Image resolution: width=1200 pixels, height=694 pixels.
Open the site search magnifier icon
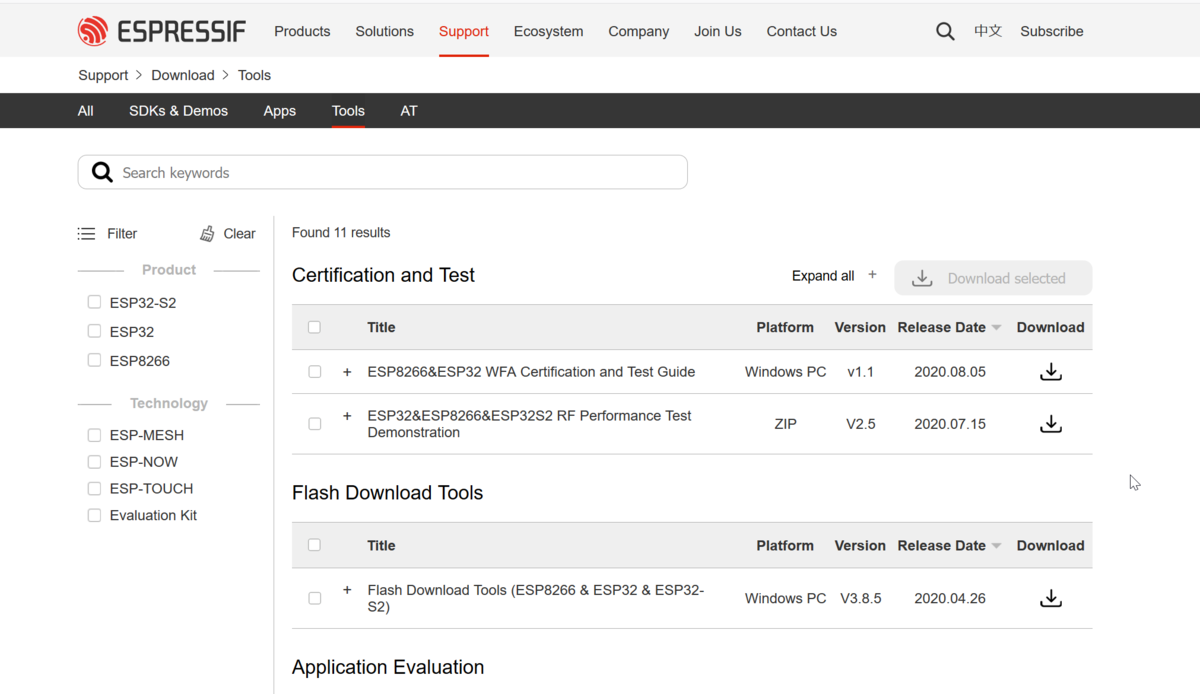tap(945, 31)
